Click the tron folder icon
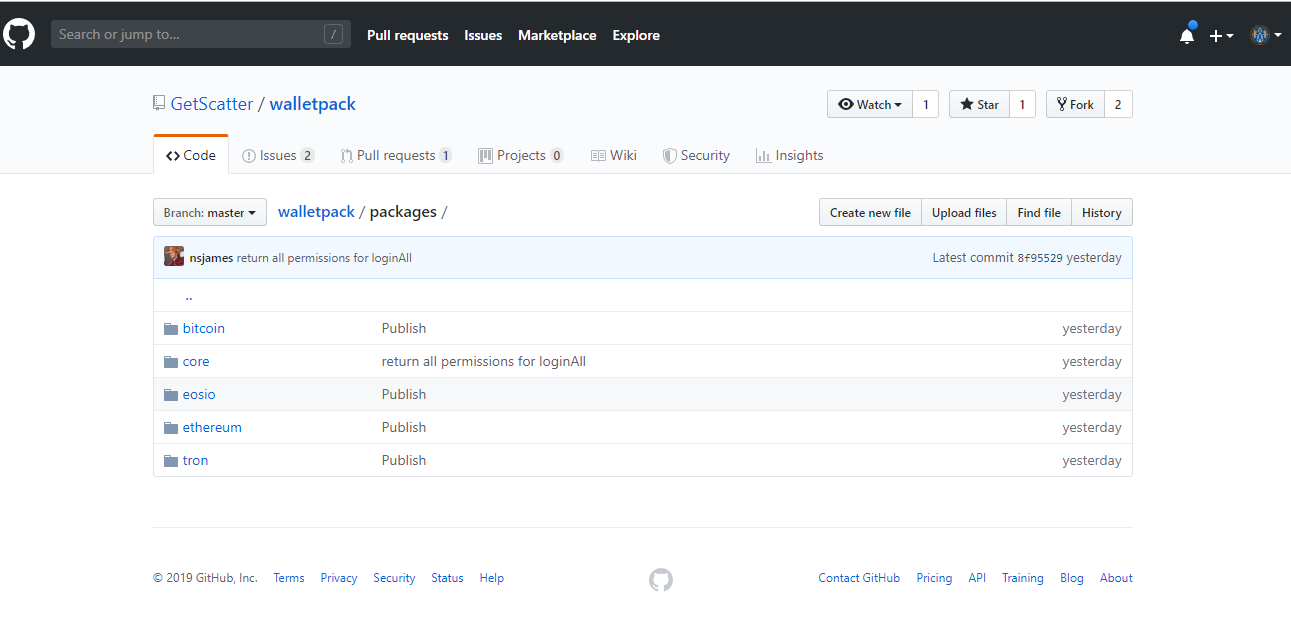Screen dimensions: 1291x627 (171, 461)
